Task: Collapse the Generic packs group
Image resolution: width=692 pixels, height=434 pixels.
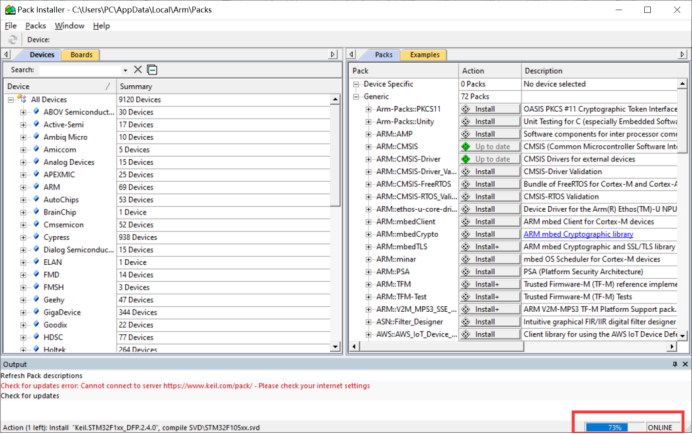Action: click(x=356, y=97)
